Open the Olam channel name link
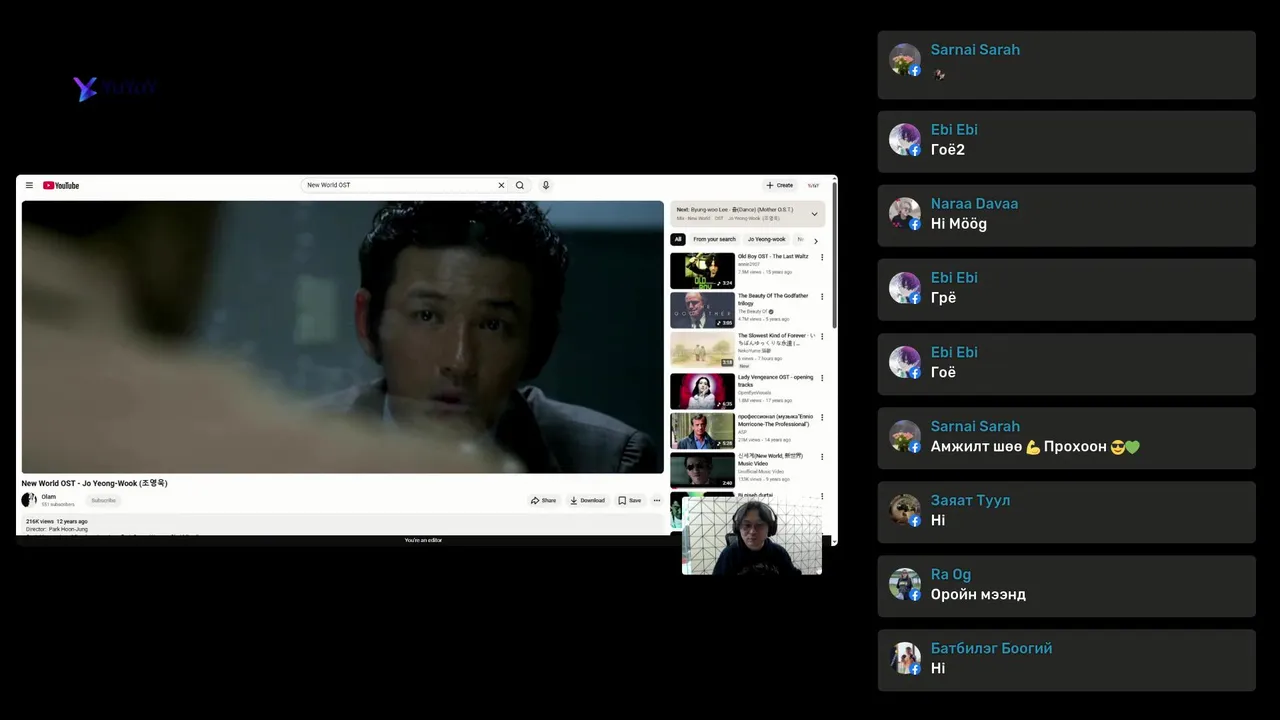1280x720 pixels. tap(49, 497)
